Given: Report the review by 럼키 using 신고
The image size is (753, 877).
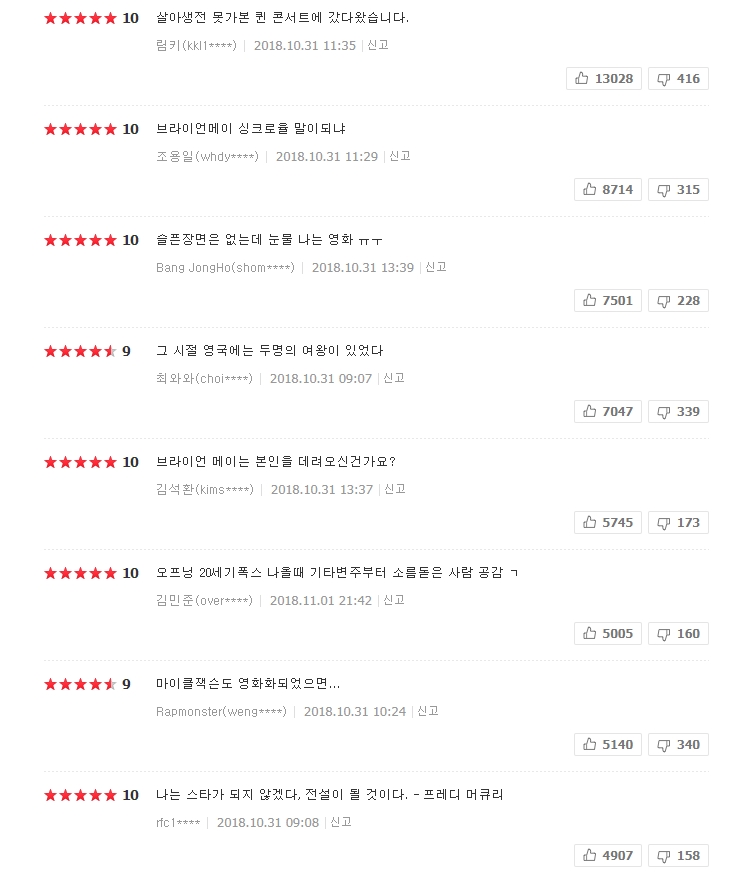Looking at the screenshot, I should (378, 46).
